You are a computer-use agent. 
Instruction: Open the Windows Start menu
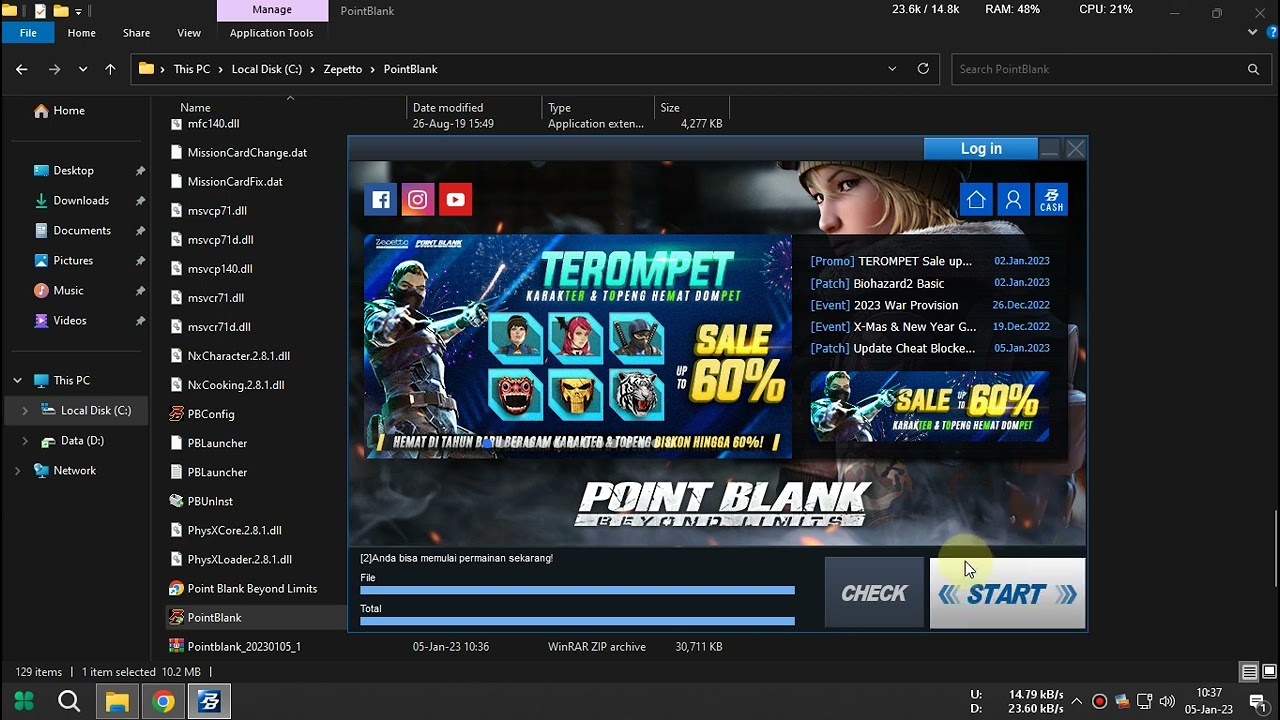click(x=24, y=701)
